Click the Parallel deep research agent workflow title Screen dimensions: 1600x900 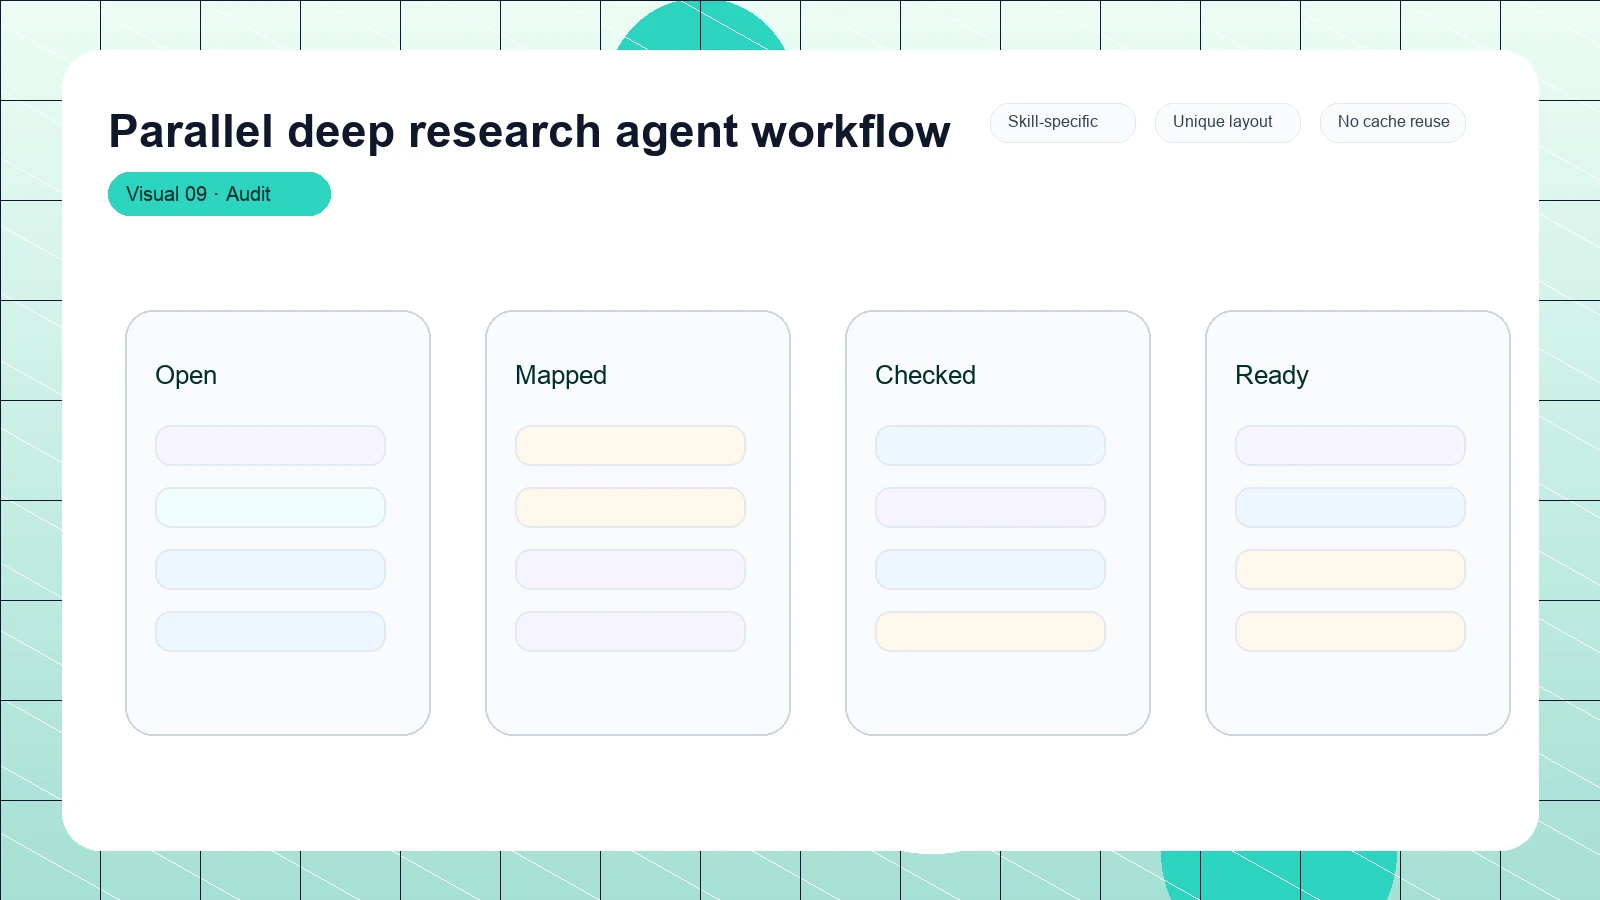[x=529, y=132]
